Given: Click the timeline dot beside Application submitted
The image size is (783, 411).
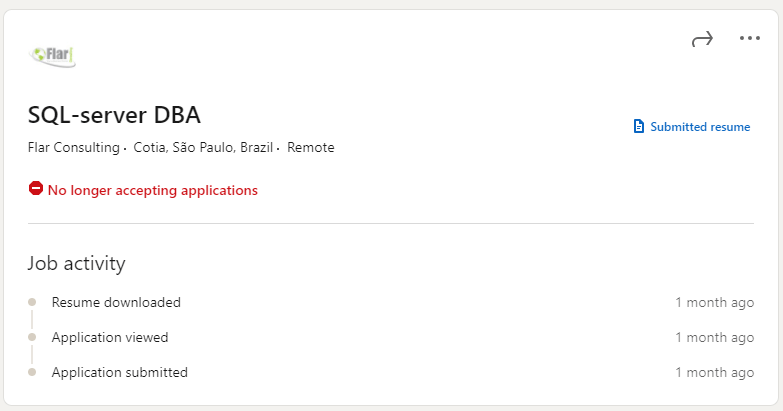Looking at the screenshot, I should tap(33, 372).
